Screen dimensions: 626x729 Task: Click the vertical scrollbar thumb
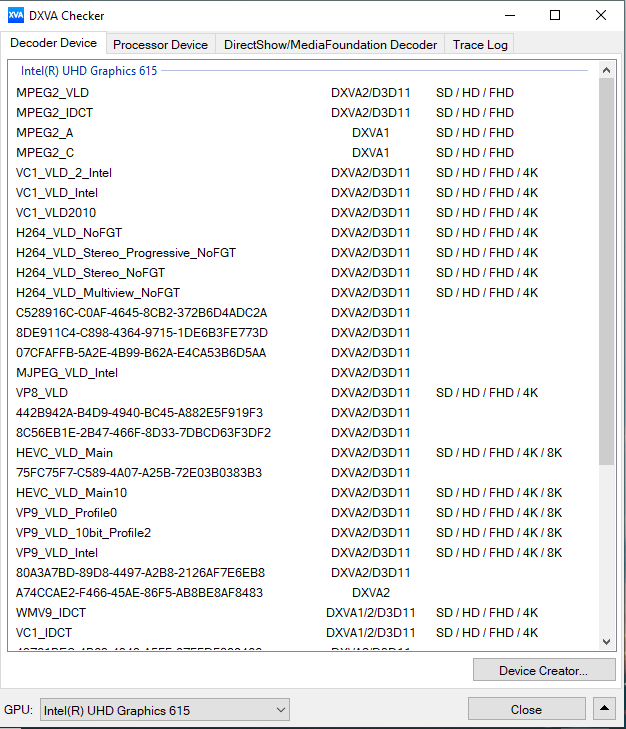[606, 272]
